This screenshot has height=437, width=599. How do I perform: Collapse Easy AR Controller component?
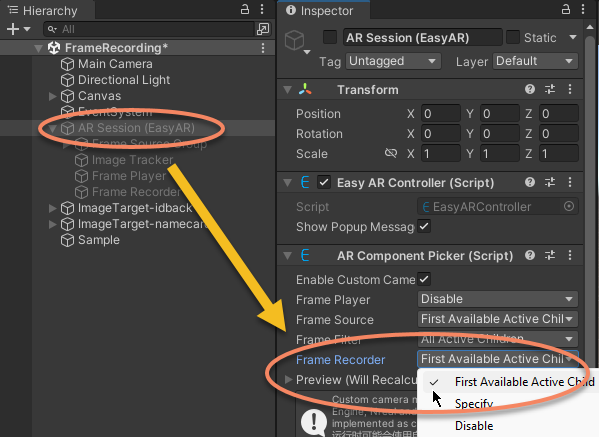(x=287, y=183)
